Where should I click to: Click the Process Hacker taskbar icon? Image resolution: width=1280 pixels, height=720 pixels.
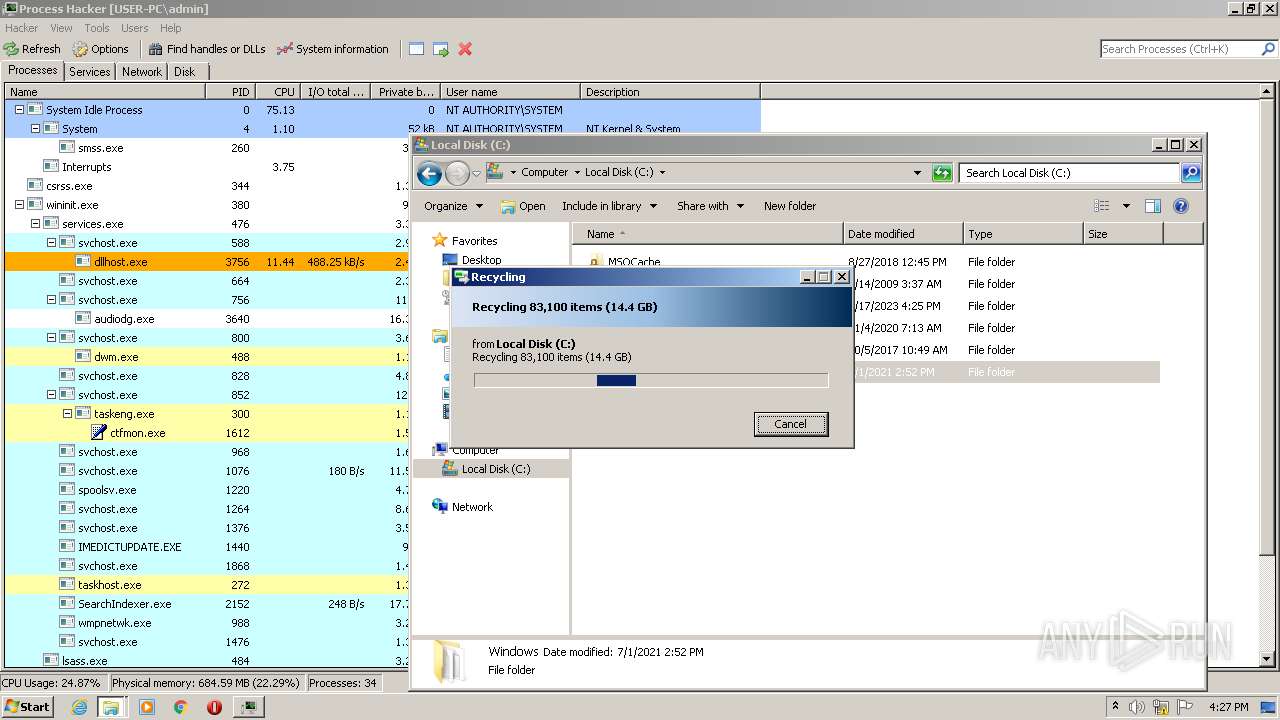coord(248,707)
